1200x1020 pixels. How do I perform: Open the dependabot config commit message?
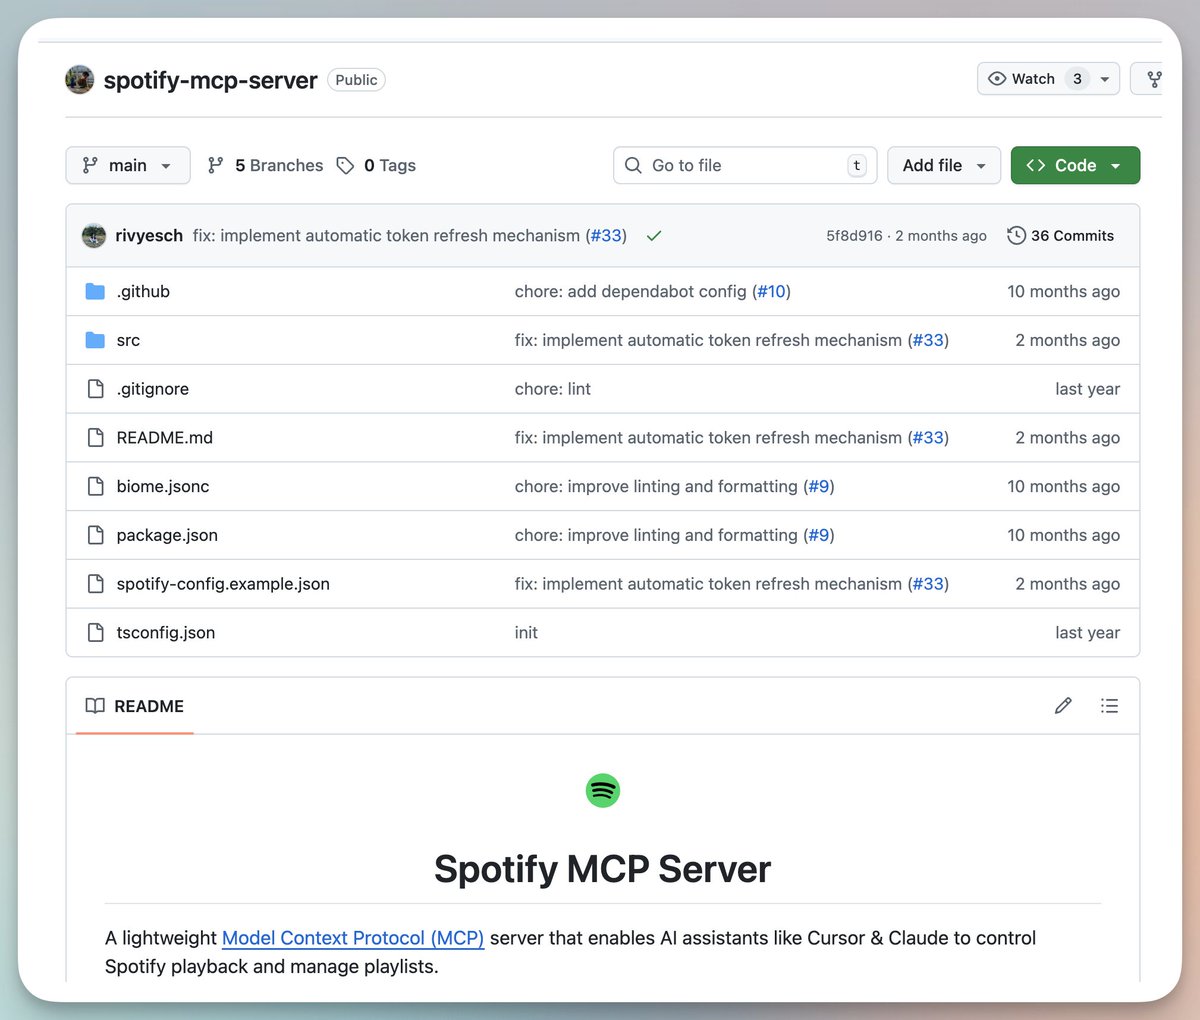coord(630,291)
